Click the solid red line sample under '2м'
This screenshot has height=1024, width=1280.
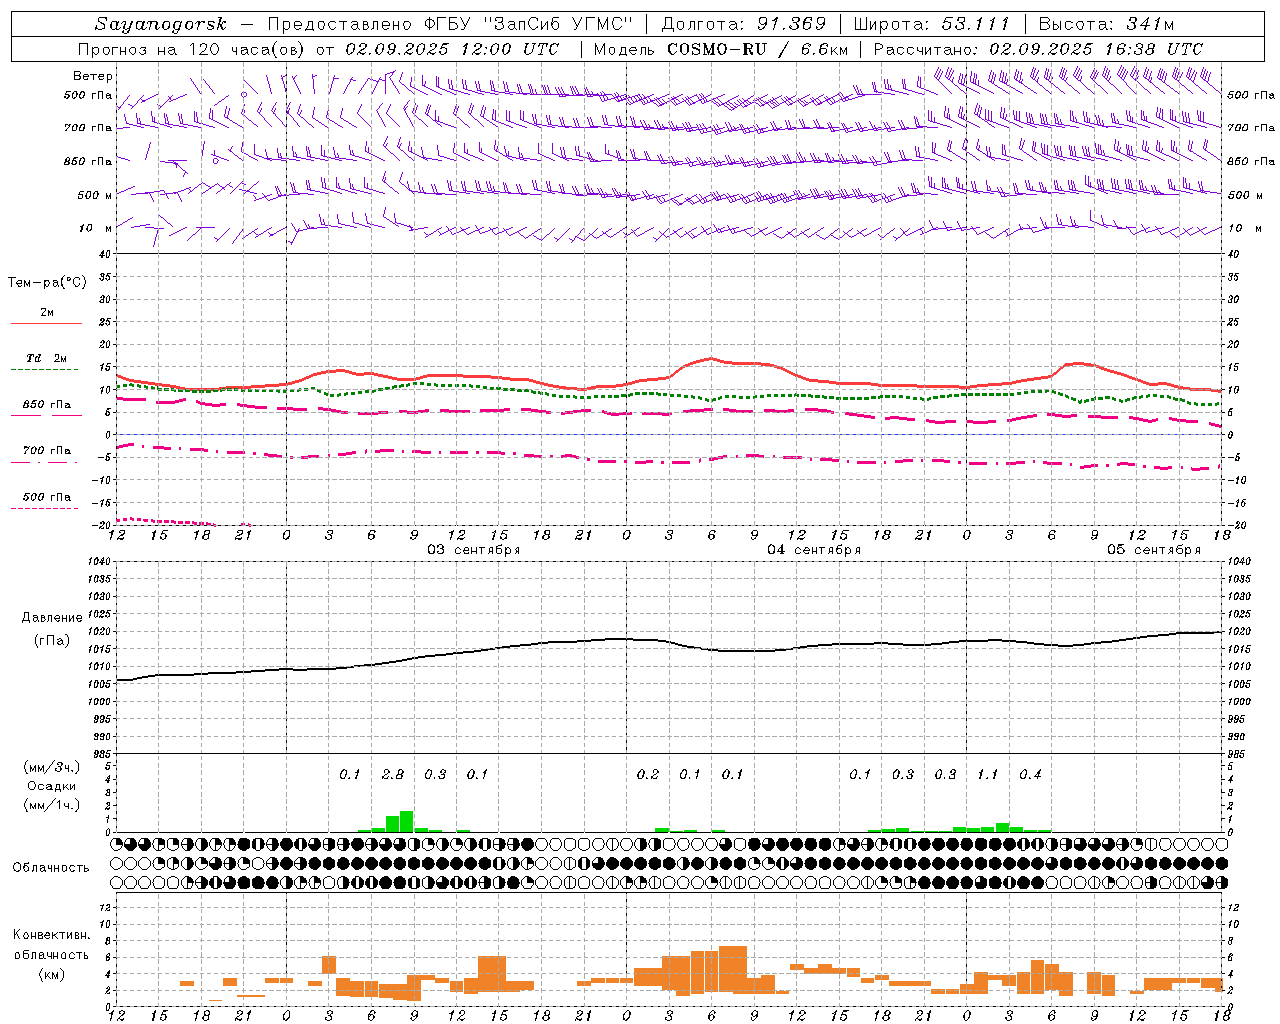pos(47,324)
